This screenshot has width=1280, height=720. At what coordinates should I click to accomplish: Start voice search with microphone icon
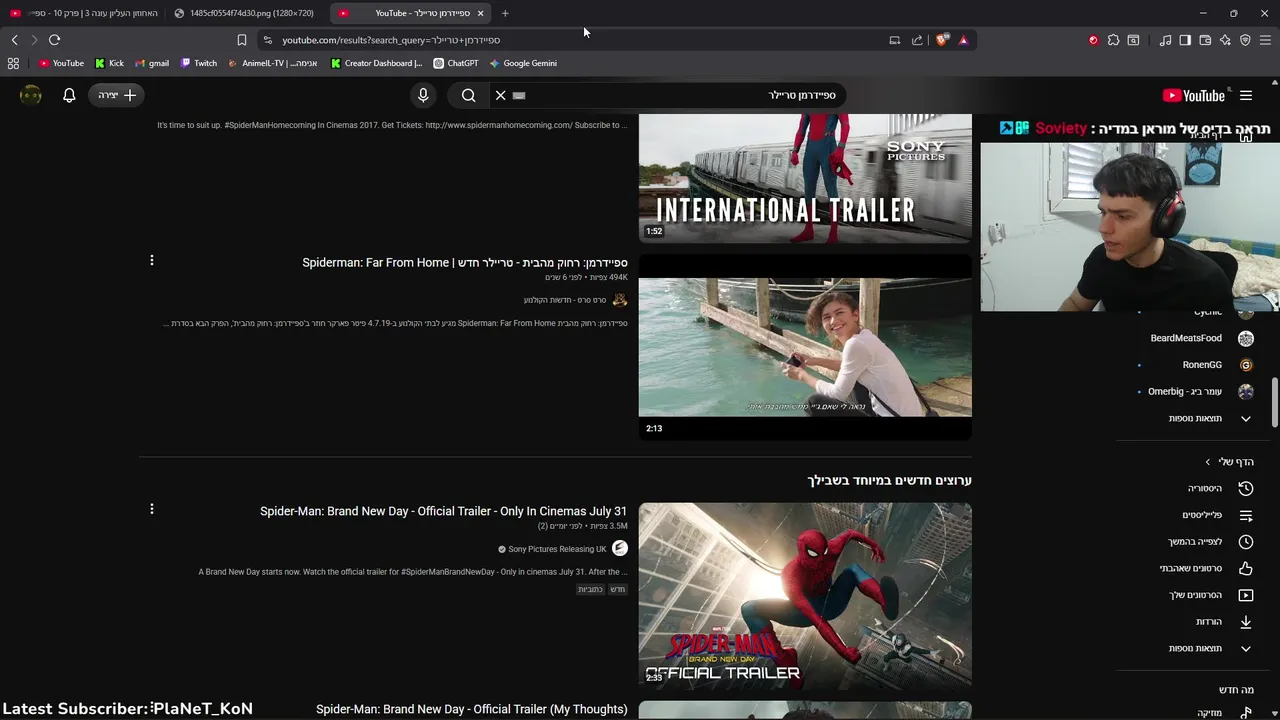point(423,95)
